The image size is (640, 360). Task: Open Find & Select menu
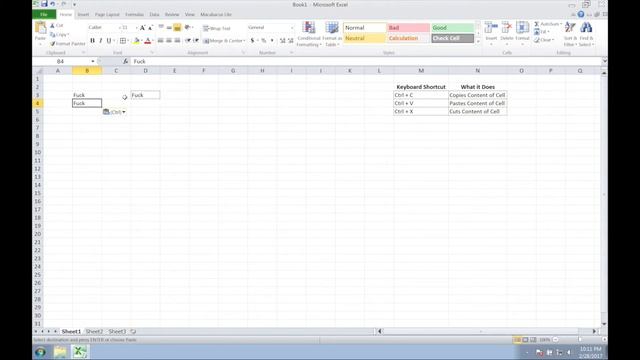coord(586,34)
